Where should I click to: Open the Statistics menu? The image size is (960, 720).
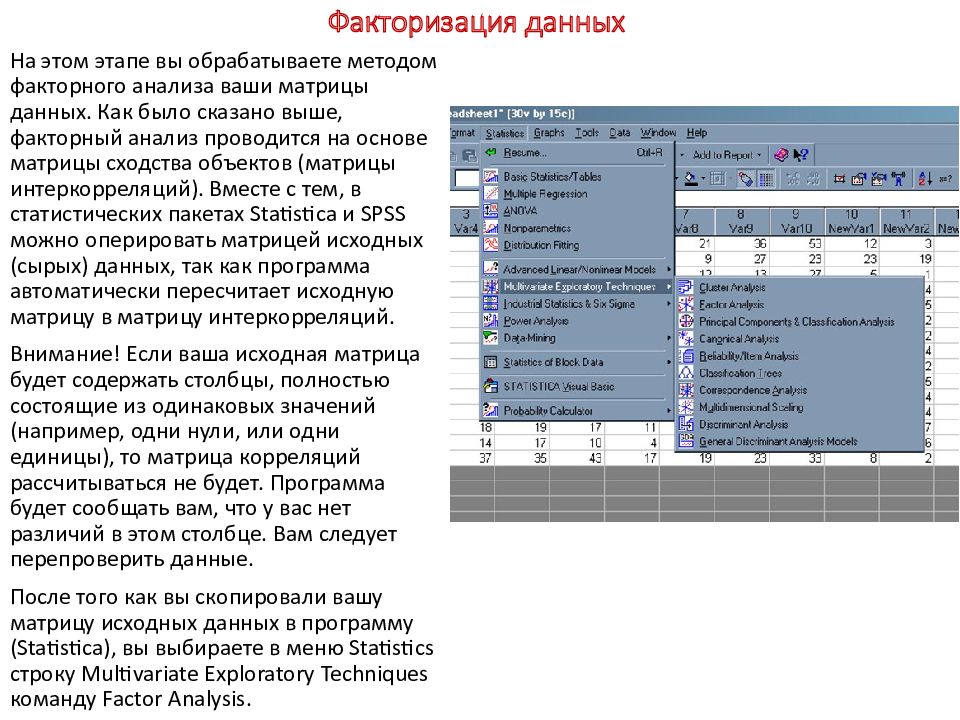pos(505,133)
